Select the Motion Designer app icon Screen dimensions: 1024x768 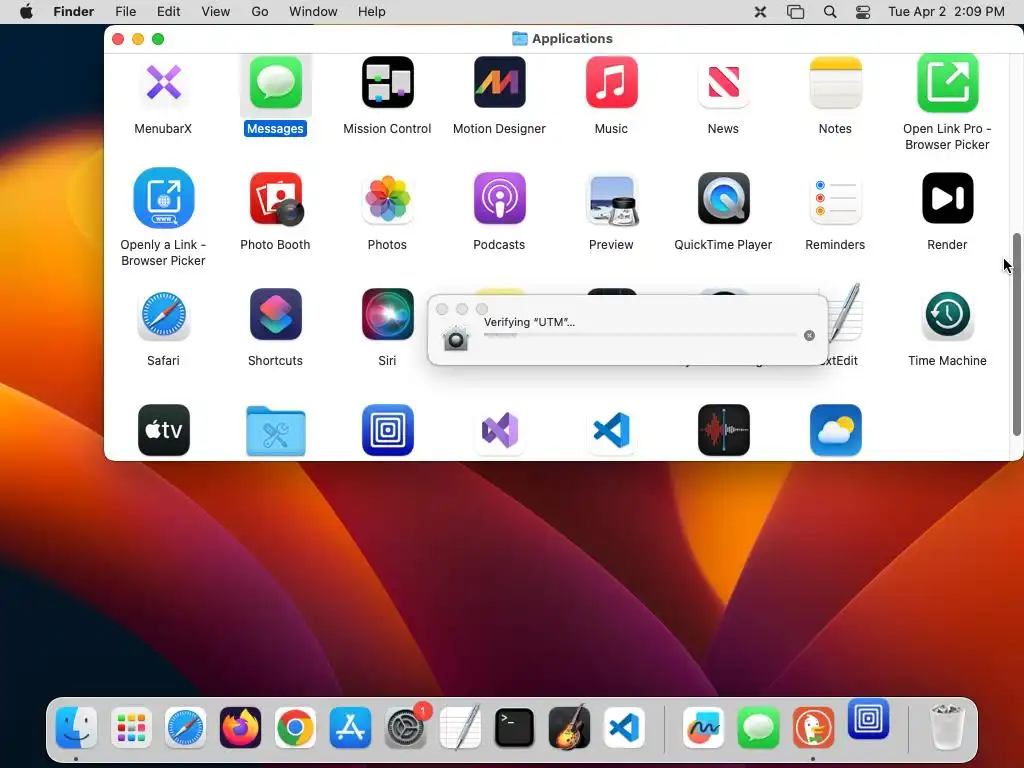click(500, 82)
